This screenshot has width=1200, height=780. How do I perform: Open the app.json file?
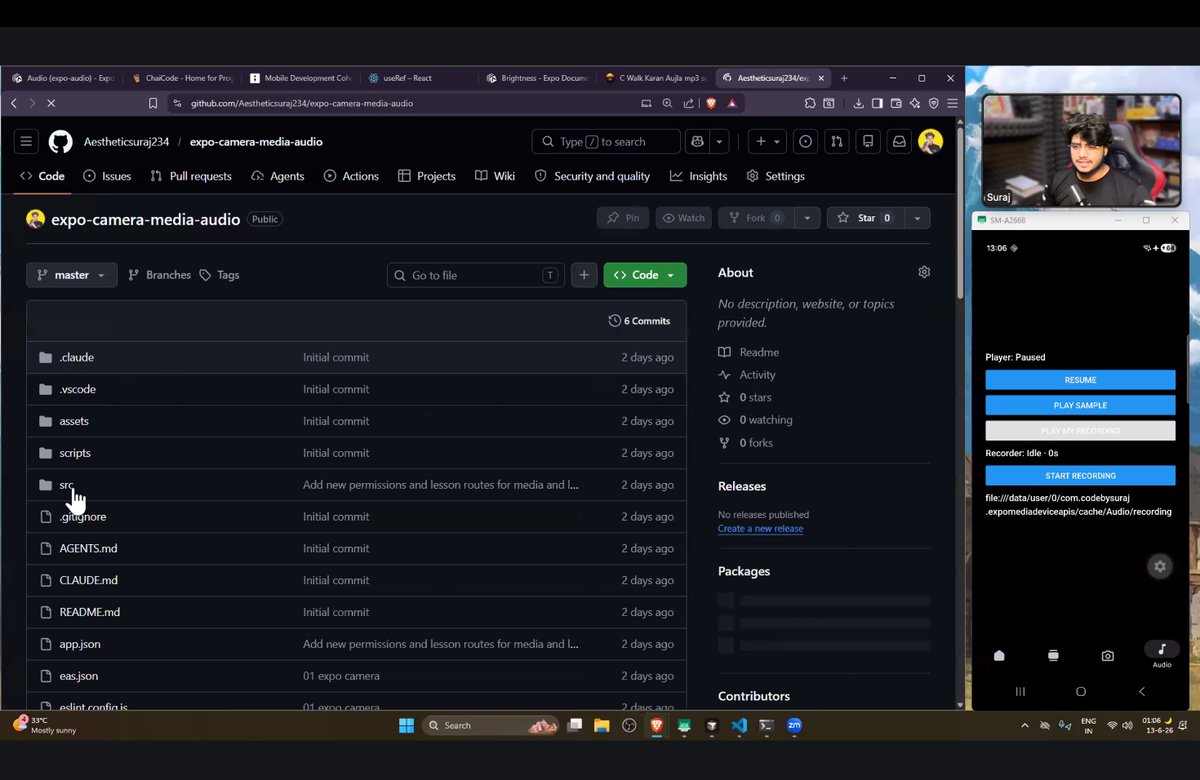(x=79, y=644)
